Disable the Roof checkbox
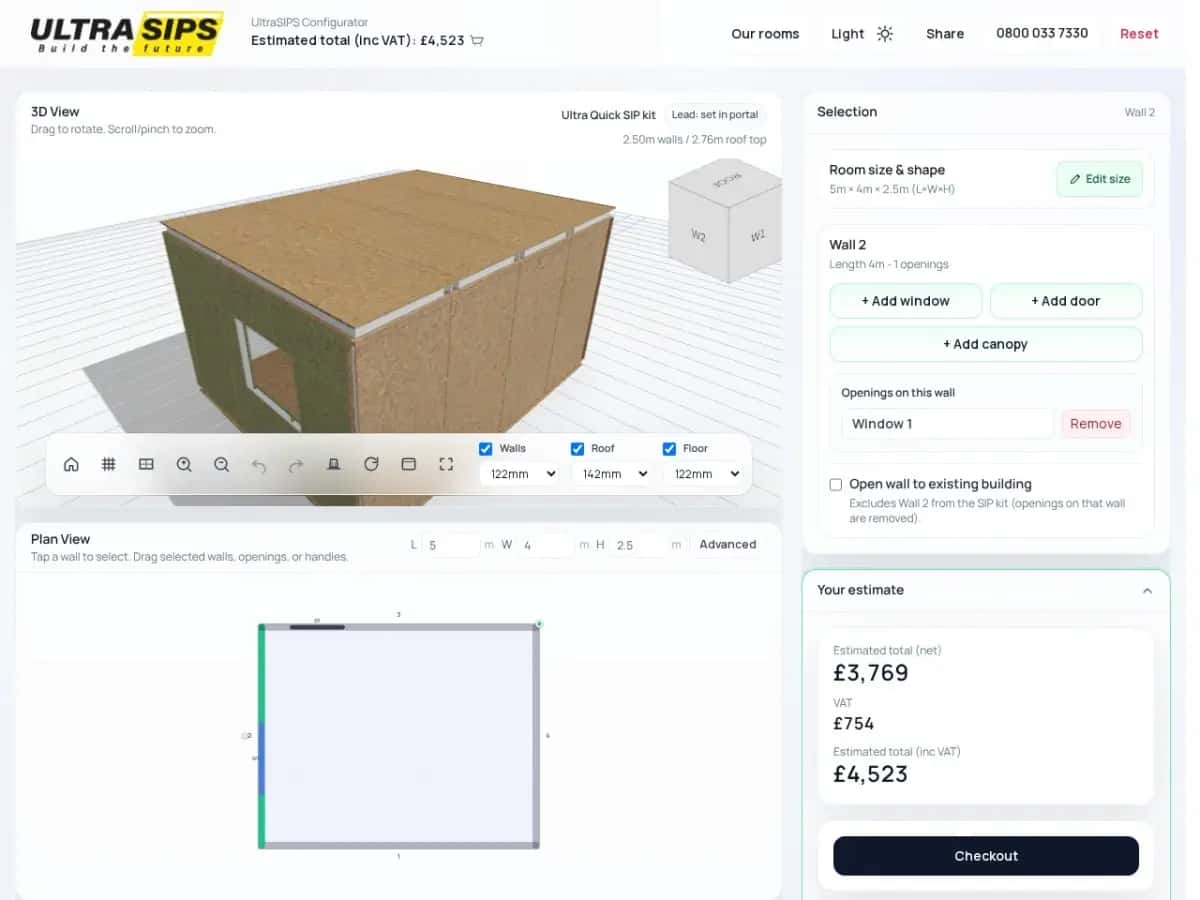 point(577,448)
